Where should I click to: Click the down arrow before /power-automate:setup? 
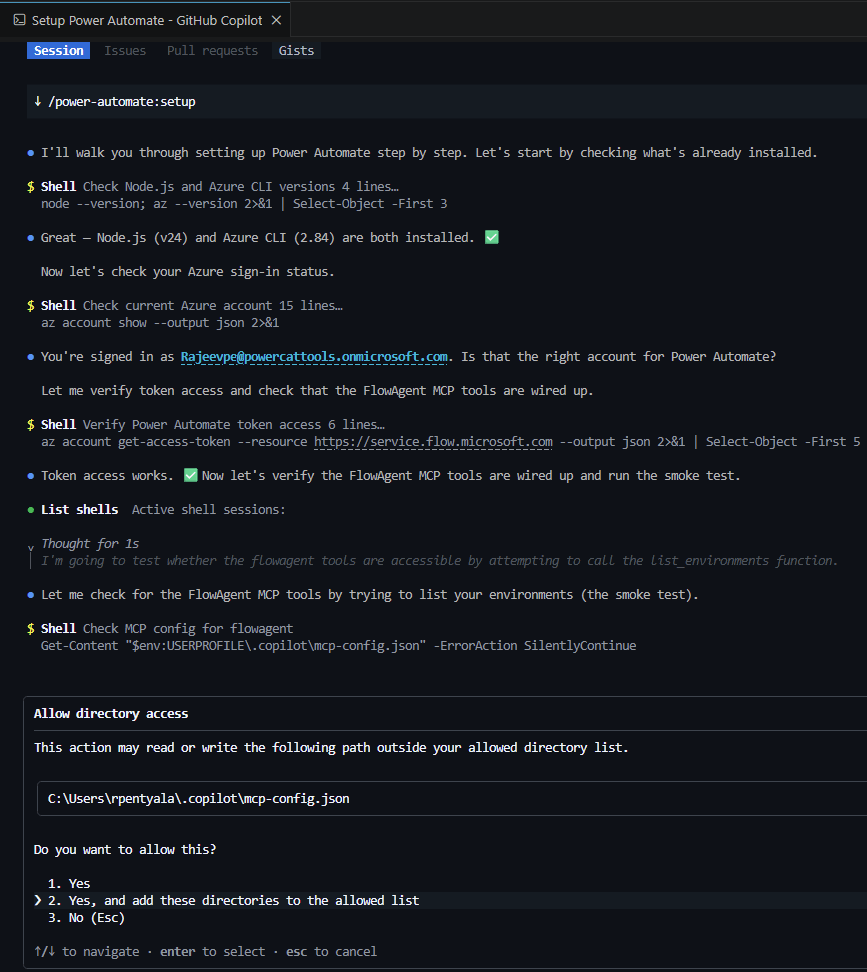tap(38, 101)
